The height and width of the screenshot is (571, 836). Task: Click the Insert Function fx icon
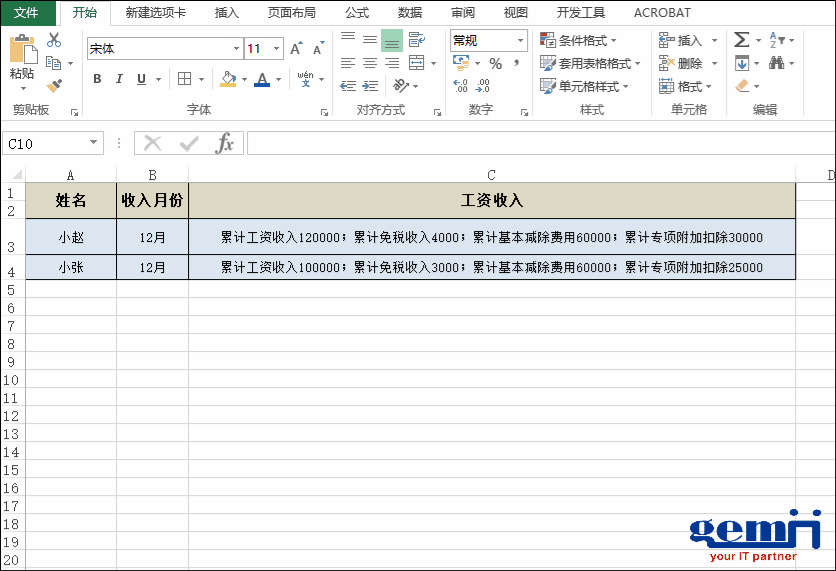click(224, 143)
